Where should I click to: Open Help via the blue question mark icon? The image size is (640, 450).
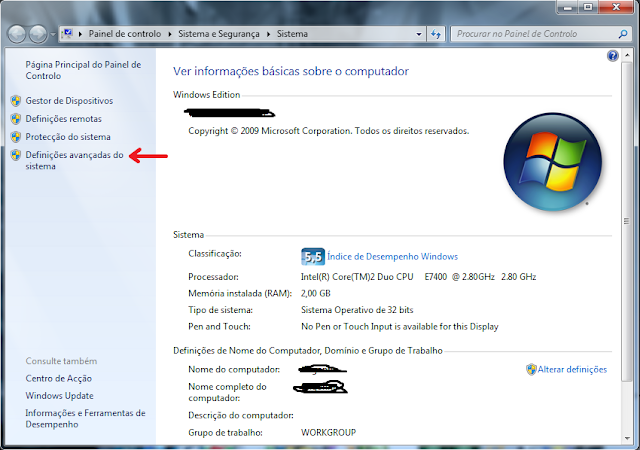coord(612,56)
